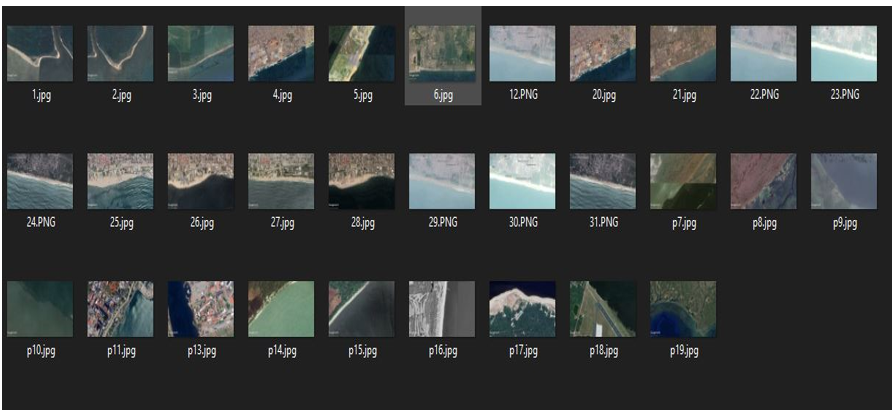Select the 30.PNG thumbnail
Viewport: 892px width, 412px height.
522,181
